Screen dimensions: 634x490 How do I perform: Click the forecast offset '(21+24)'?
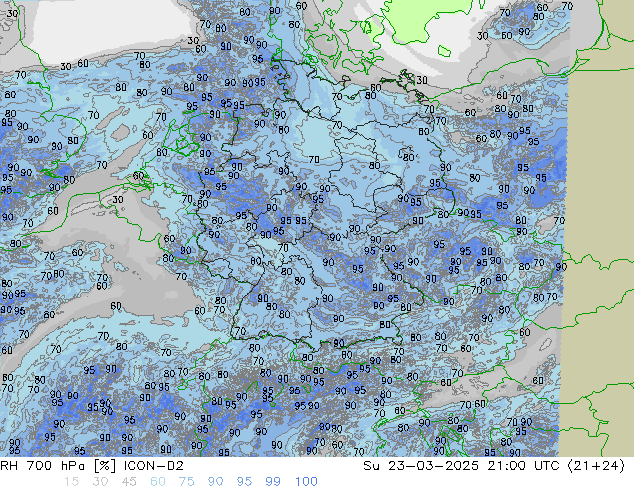click(596, 466)
